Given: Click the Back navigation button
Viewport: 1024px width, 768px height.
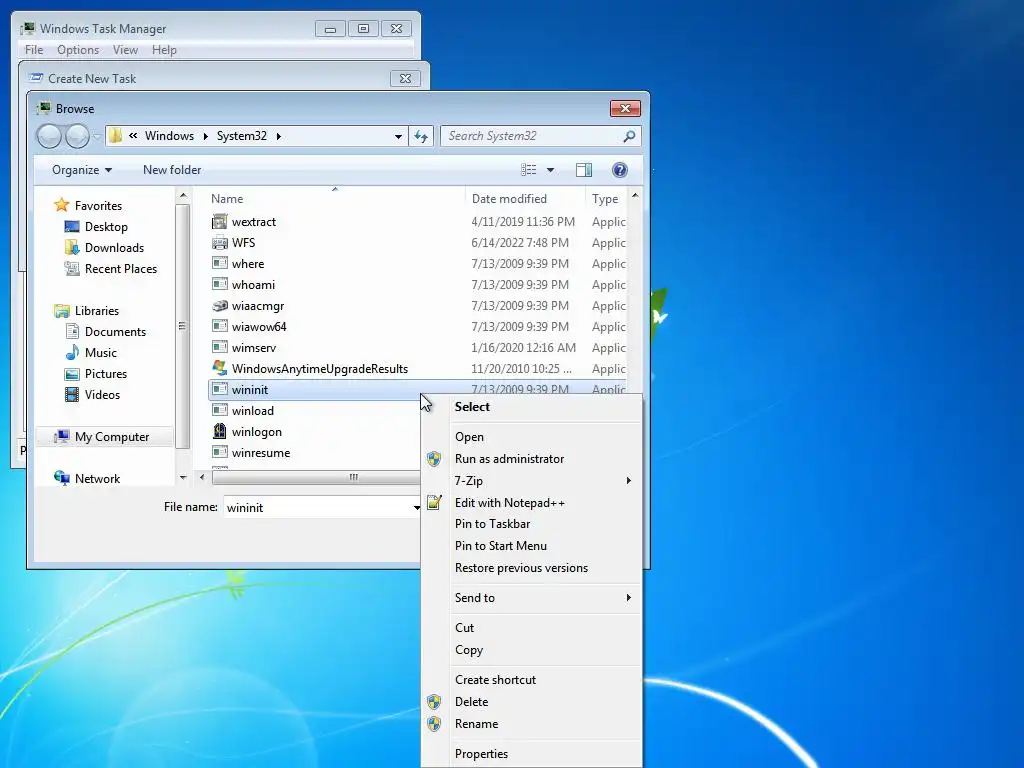Looking at the screenshot, I should 49,136.
